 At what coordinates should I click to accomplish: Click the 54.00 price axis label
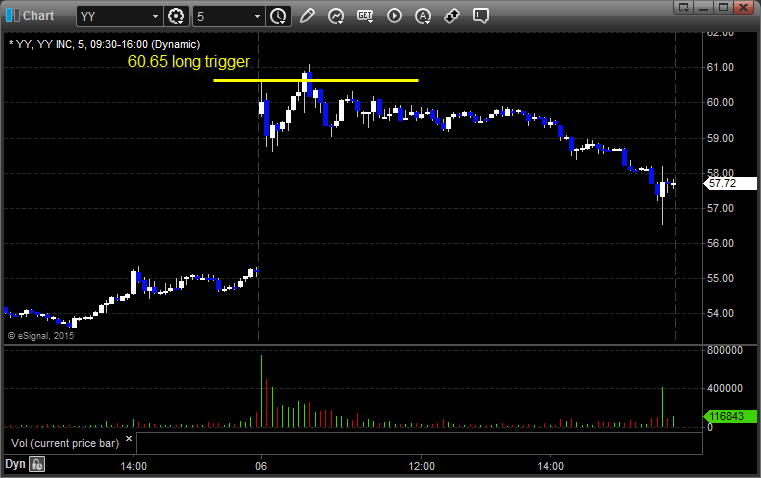click(720, 313)
